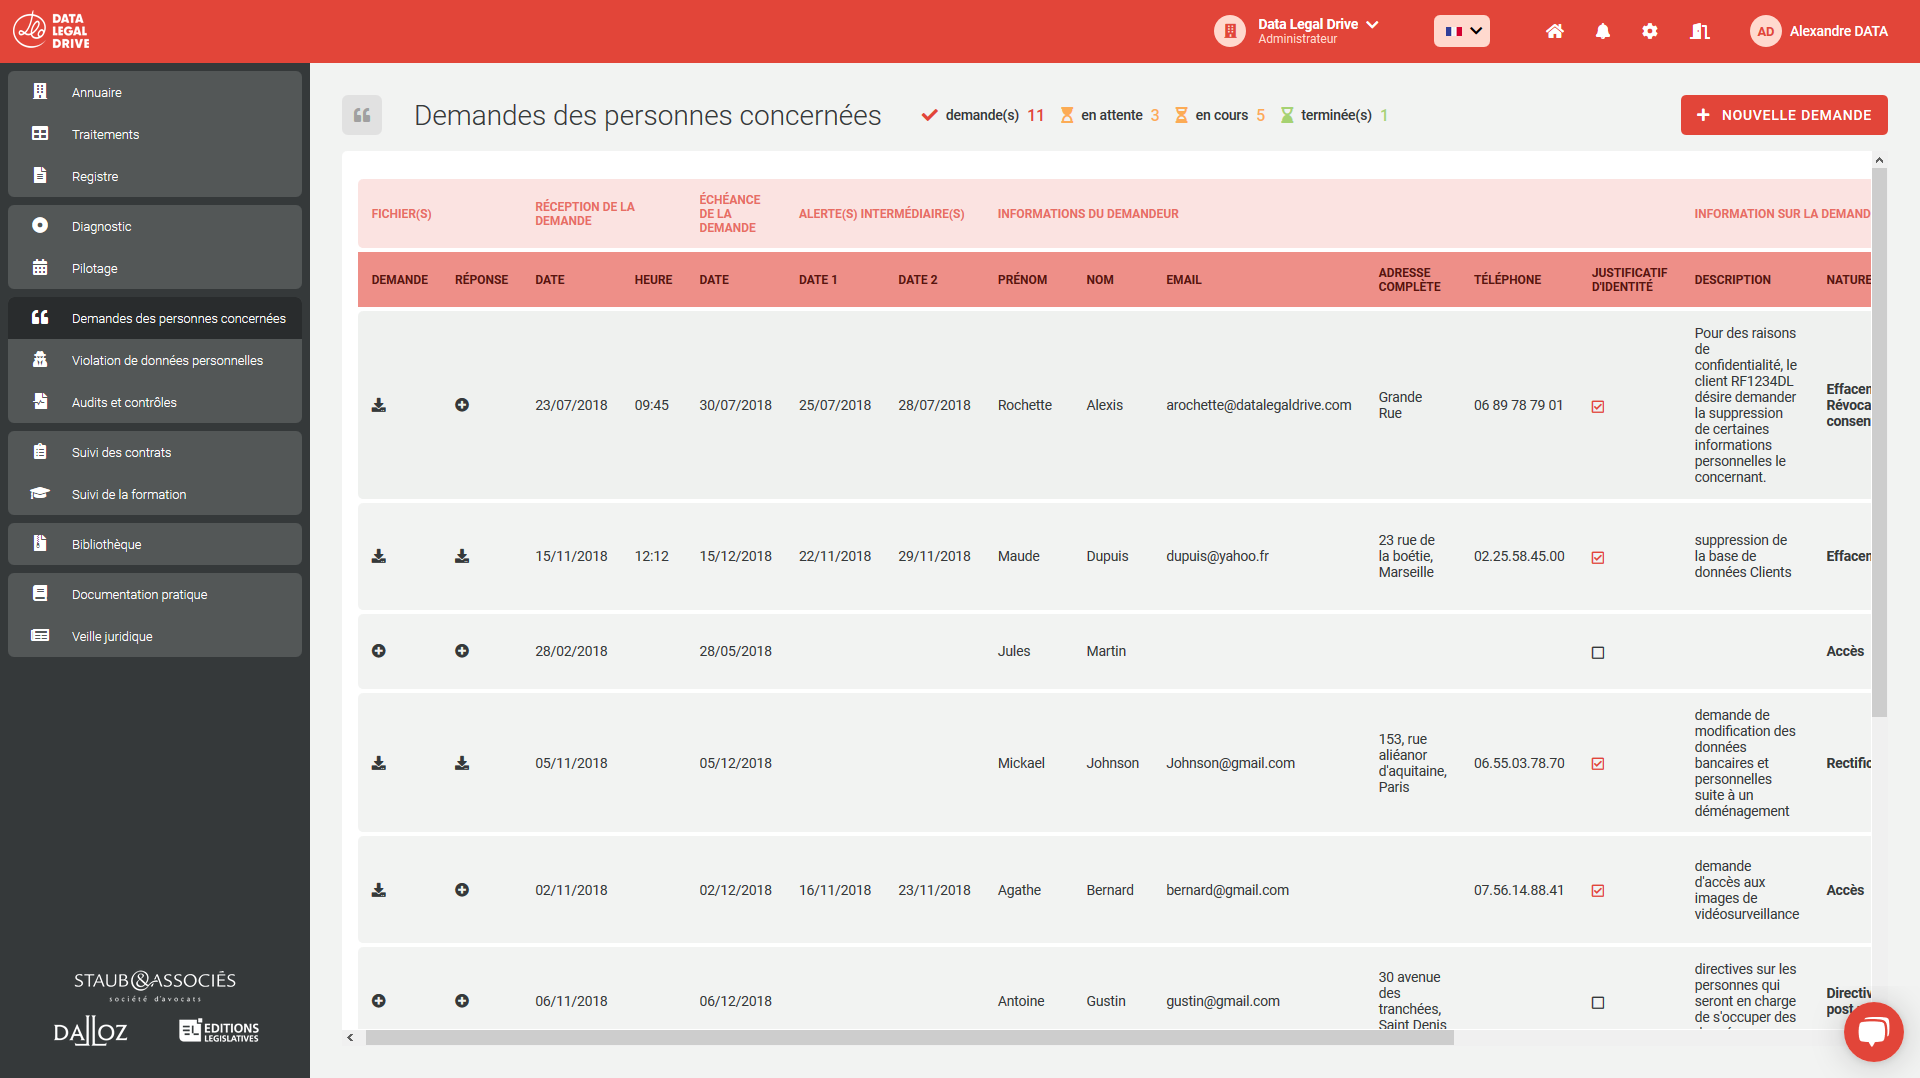The width and height of the screenshot is (1920, 1078).
Task: Click phone number 07.56.14.88.41
Action: [x=1518, y=890]
